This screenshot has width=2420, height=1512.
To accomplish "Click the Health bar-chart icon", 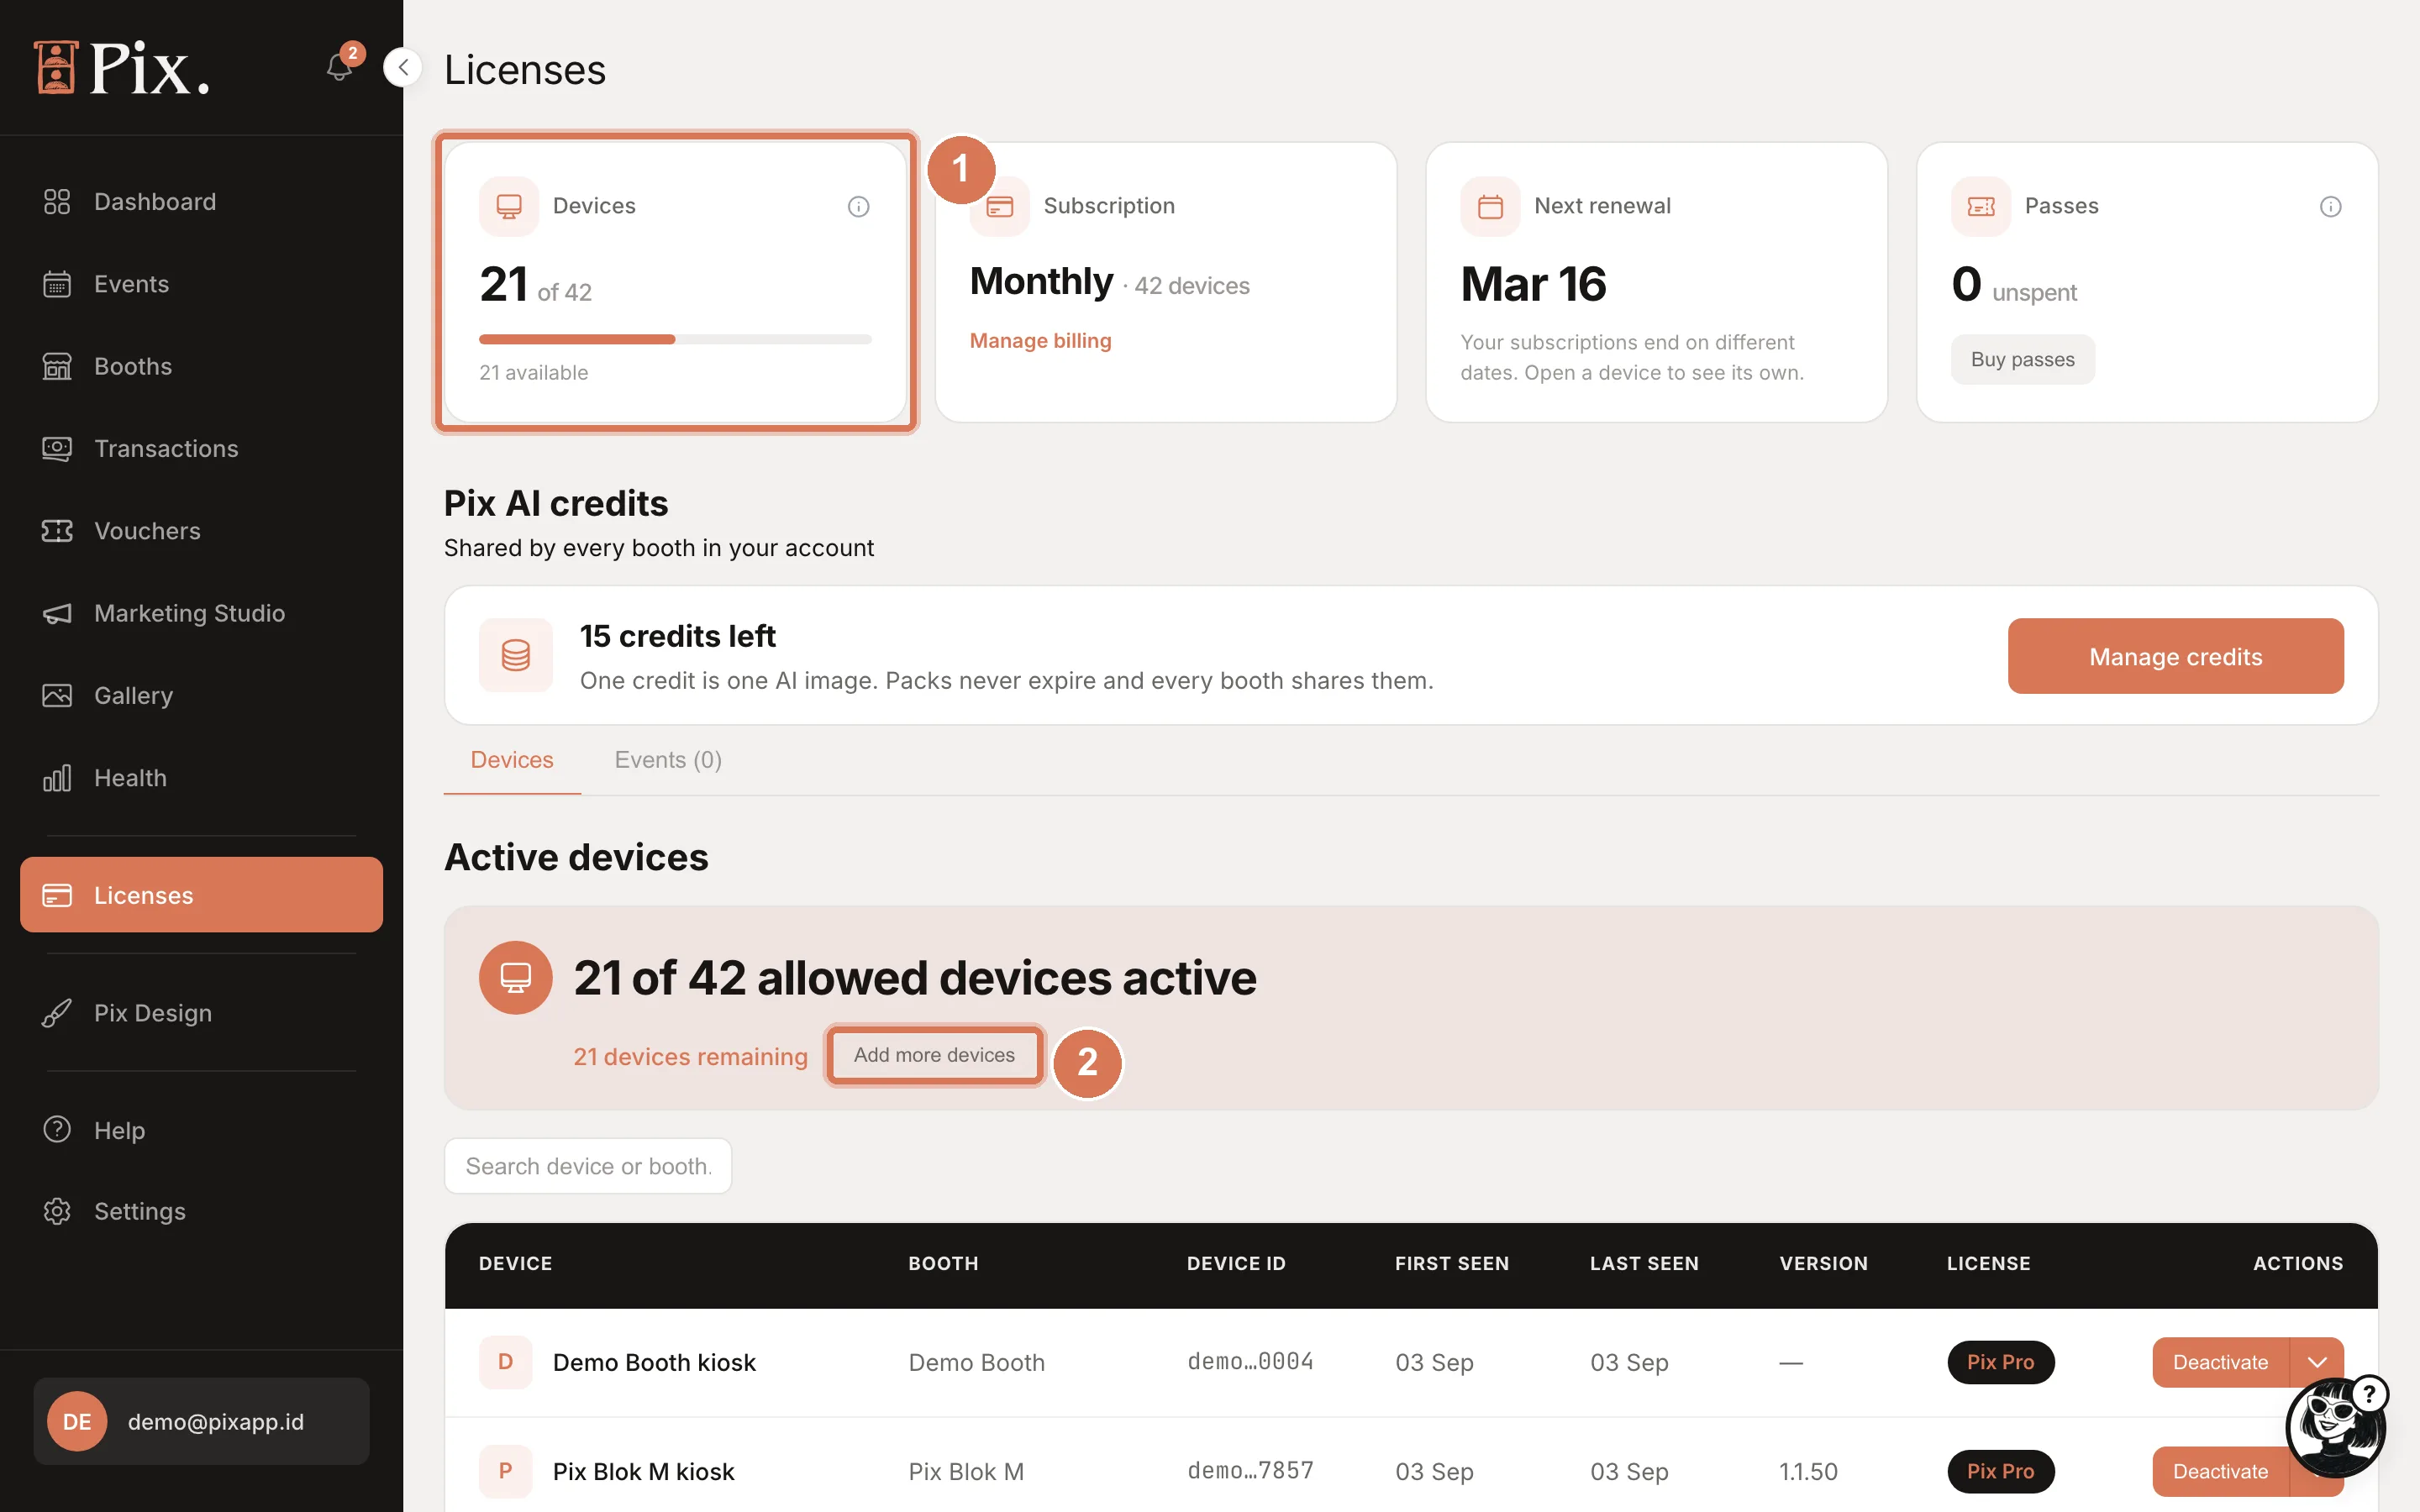I will [x=57, y=778].
